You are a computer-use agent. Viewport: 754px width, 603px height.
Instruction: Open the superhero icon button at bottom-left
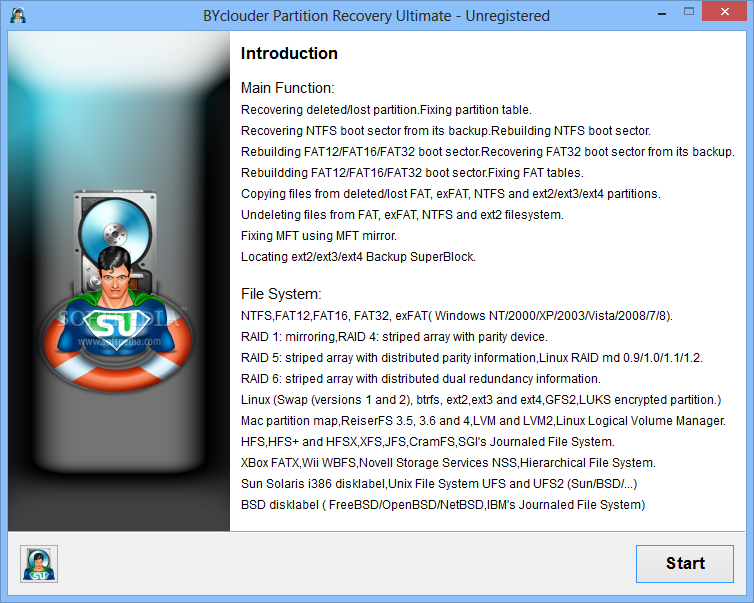coord(39,564)
